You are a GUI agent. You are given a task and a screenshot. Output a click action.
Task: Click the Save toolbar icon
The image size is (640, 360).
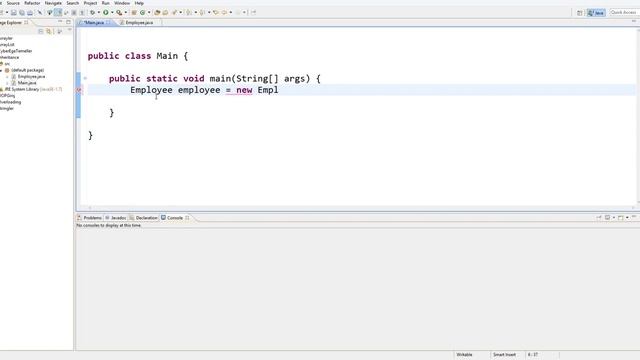(x=13, y=13)
